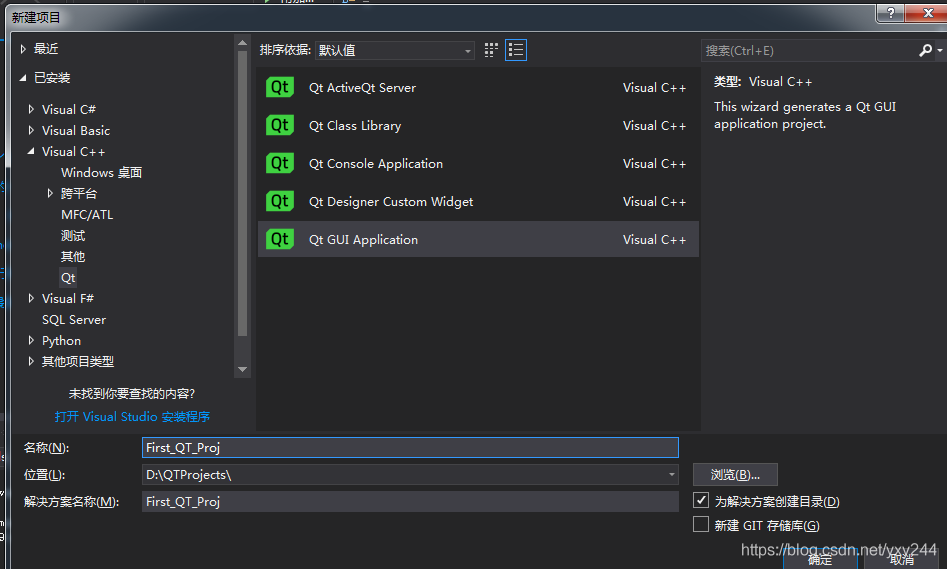Expand the Visual Basic node
Viewport: 947px width, 569px height.
point(31,130)
